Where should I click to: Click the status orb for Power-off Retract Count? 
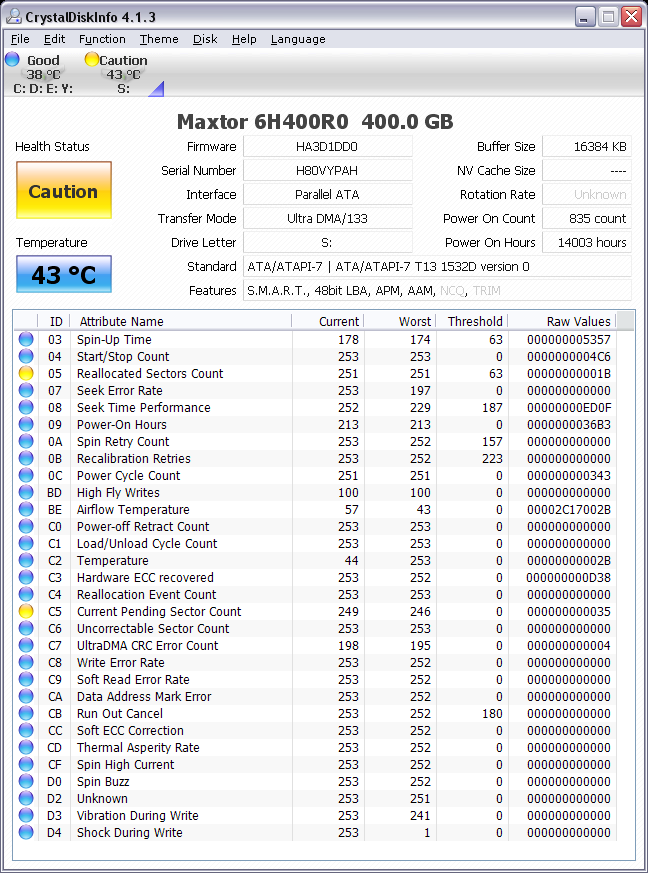point(26,526)
